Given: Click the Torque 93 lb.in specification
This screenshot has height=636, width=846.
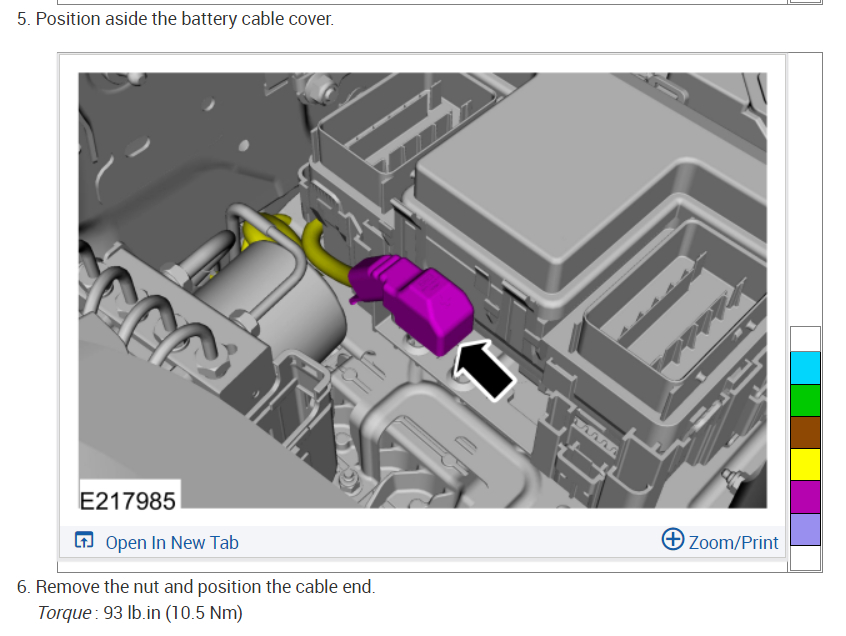Looking at the screenshot, I should tap(140, 612).
